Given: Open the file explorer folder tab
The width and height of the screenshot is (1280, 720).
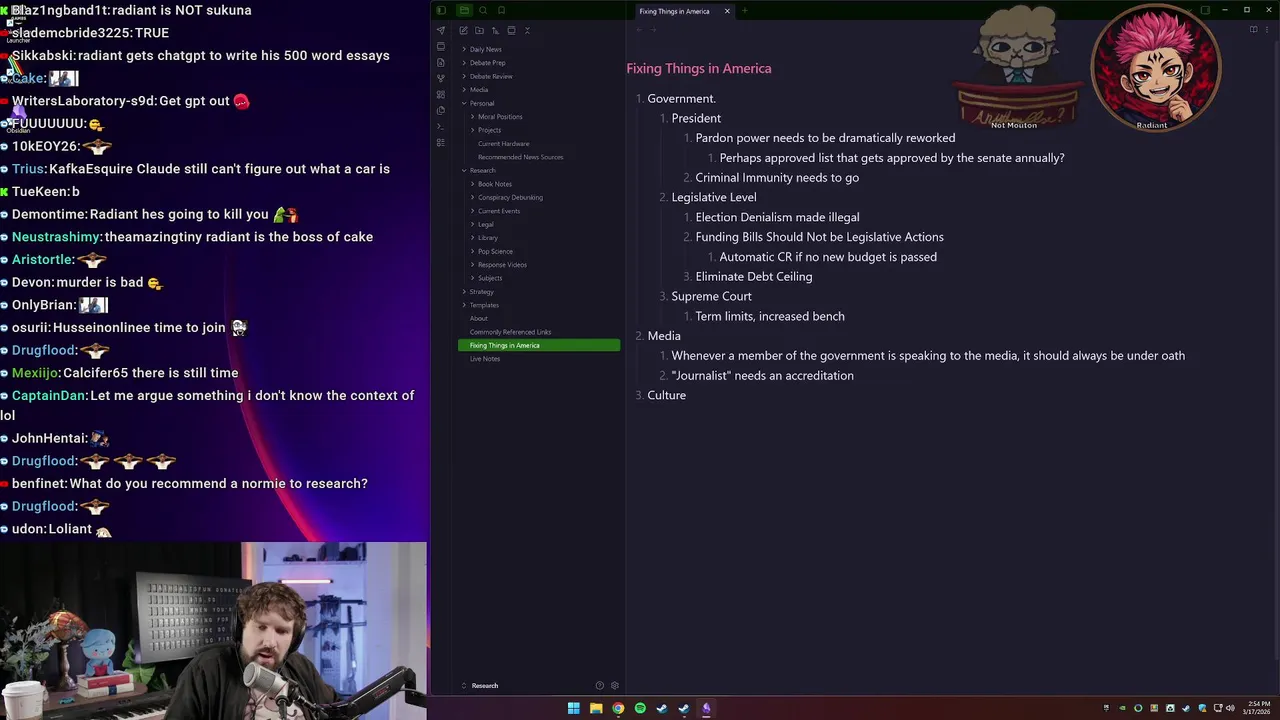Looking at the screenshot, I should [x=464, y=10].
